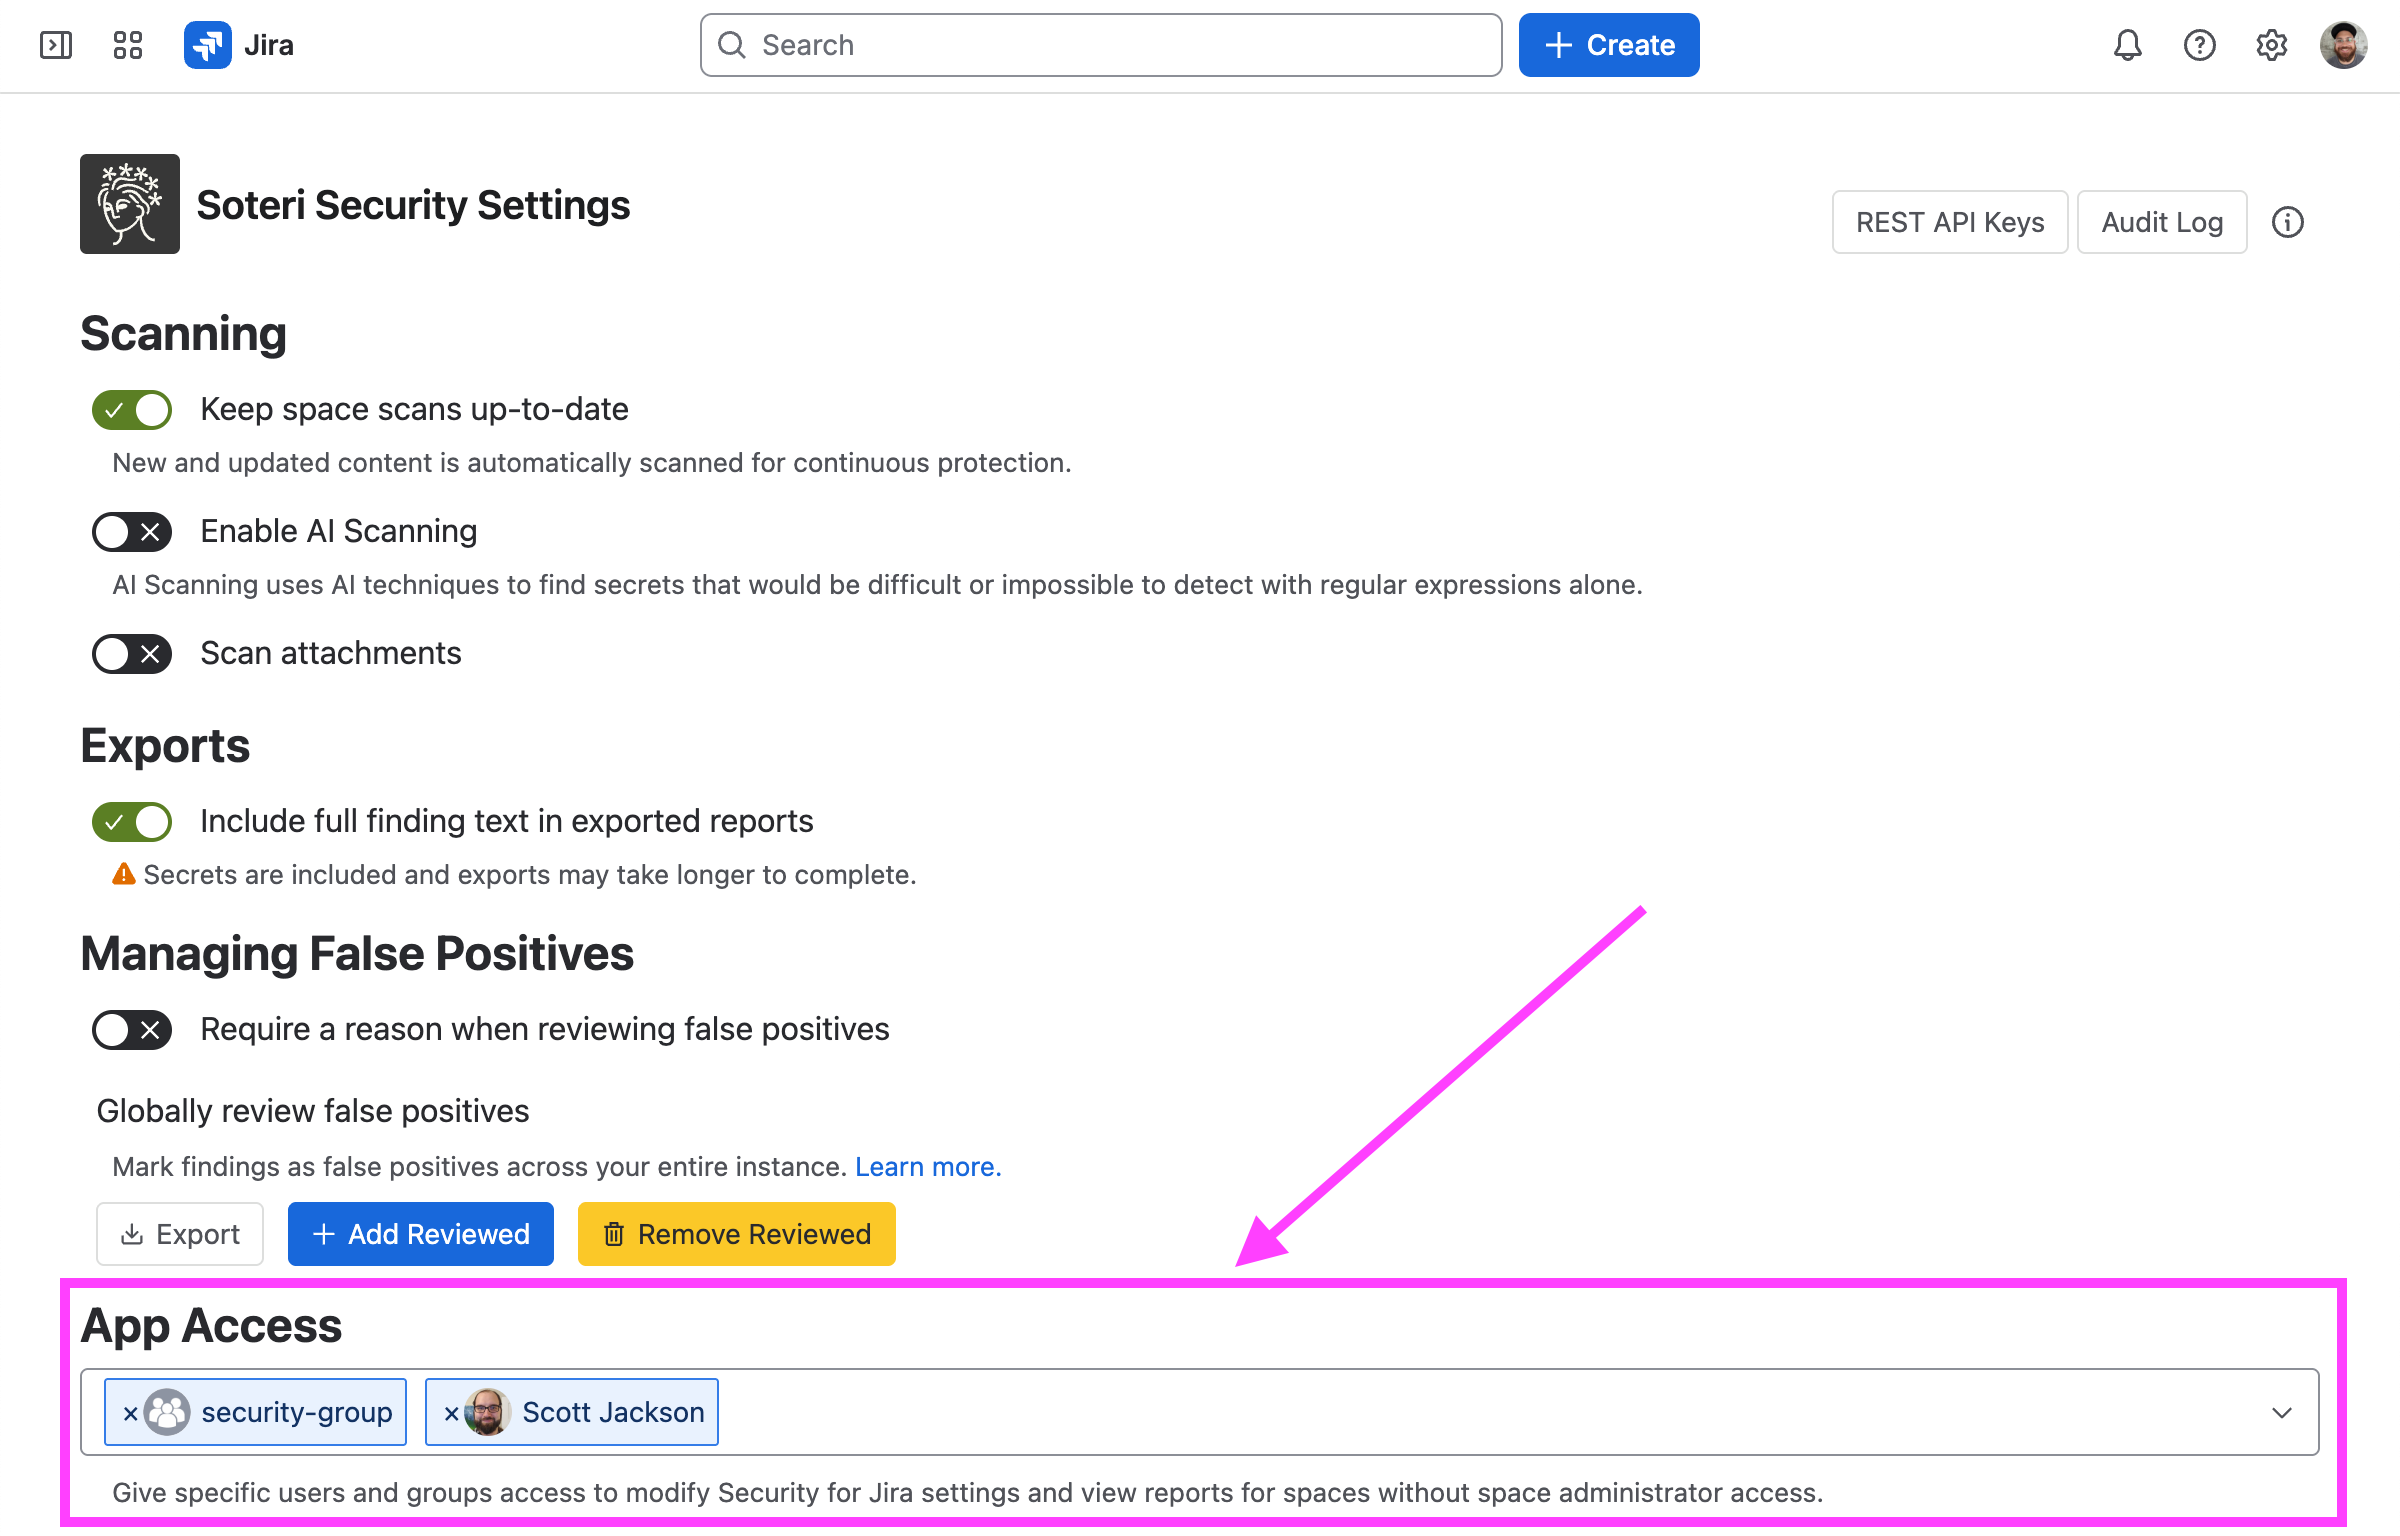This screenshot has width=2400, height=1536.
Task: Open notifications bell
Action: (2128, 45)
